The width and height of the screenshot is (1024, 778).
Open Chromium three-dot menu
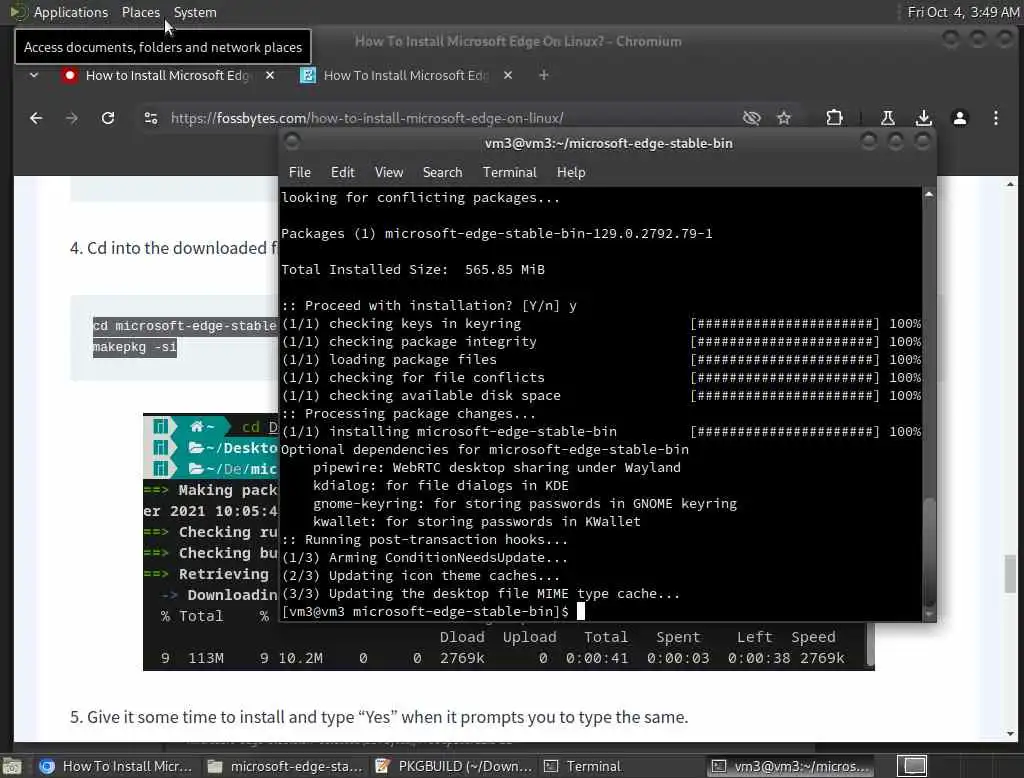(995, 118)
